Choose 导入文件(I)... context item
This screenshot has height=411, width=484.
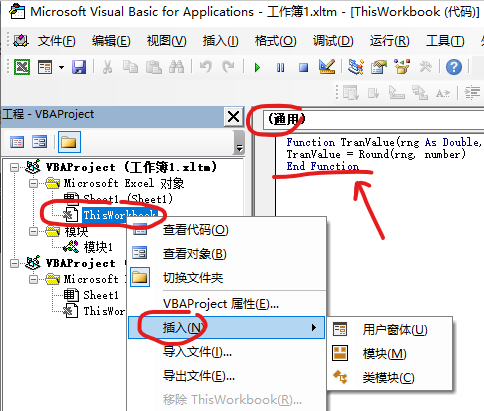point(227,352)
